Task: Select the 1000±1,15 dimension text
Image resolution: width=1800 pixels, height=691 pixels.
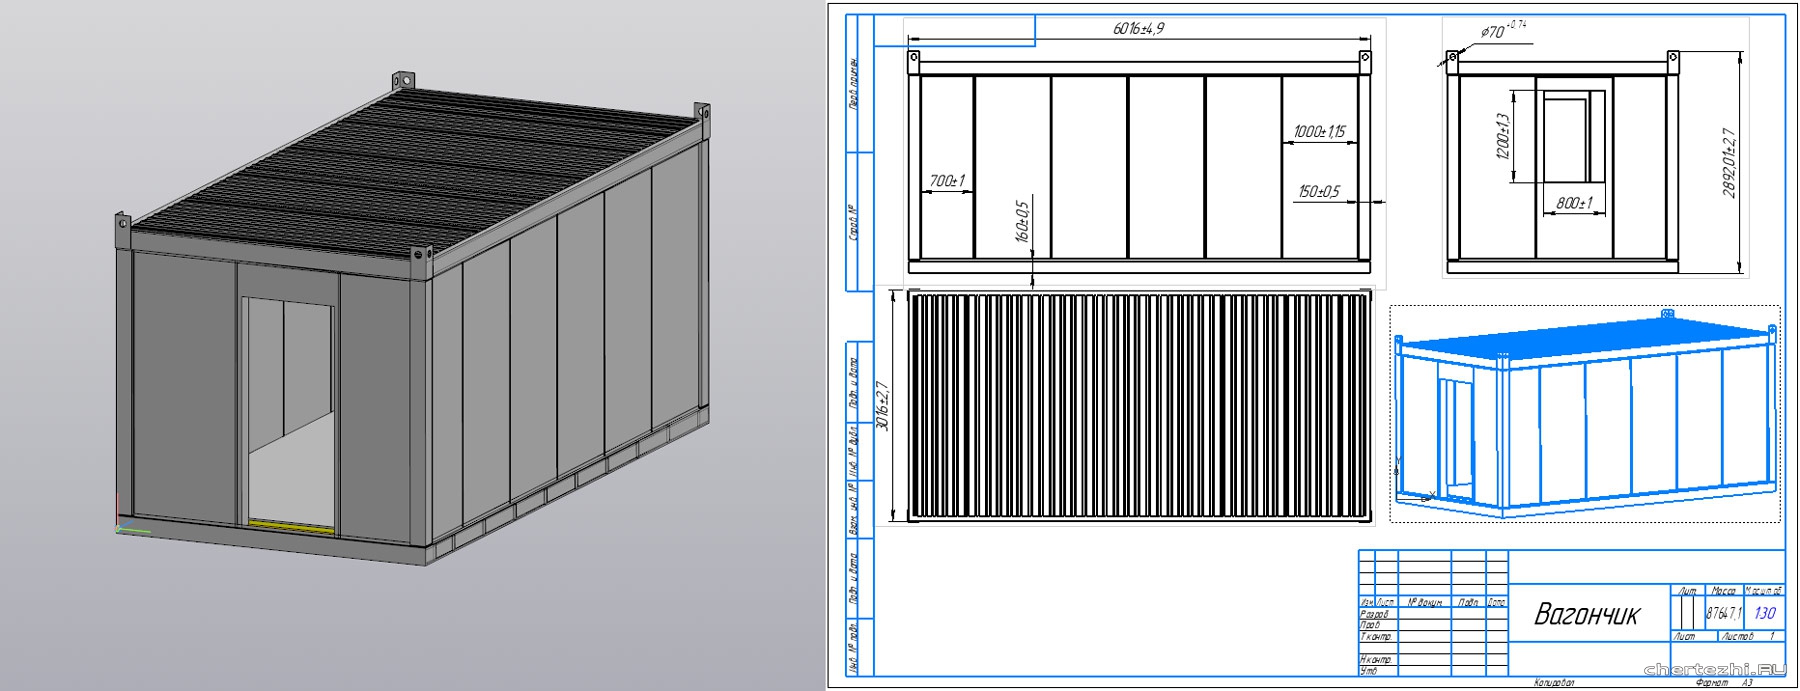Action: coord(1319,131)
